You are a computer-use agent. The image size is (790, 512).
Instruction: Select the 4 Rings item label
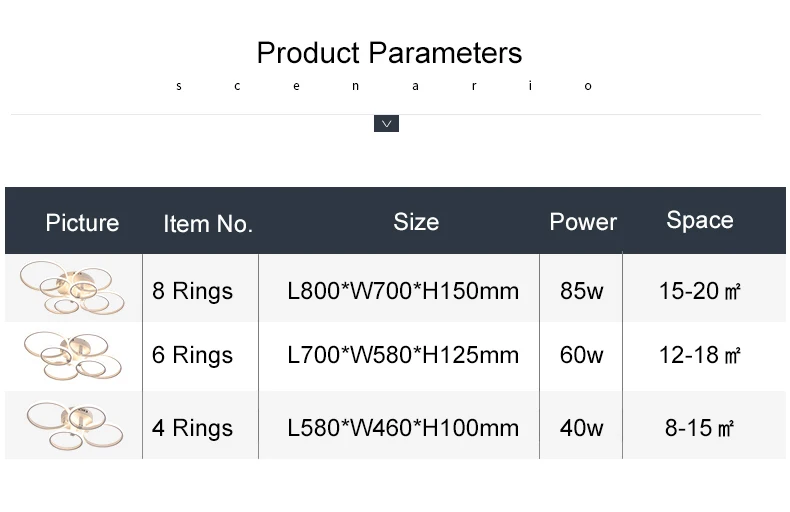[x=192, y=428]
